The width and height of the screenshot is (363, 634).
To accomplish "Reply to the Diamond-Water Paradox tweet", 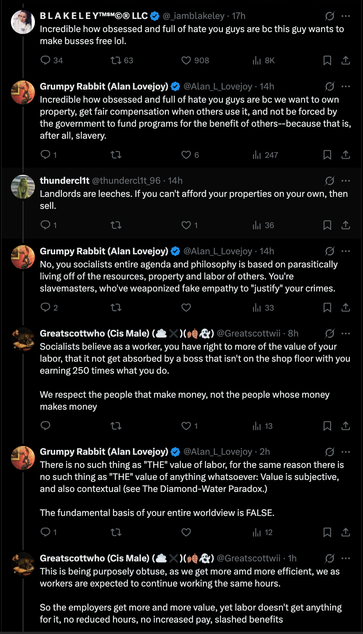I will point(45,533).
